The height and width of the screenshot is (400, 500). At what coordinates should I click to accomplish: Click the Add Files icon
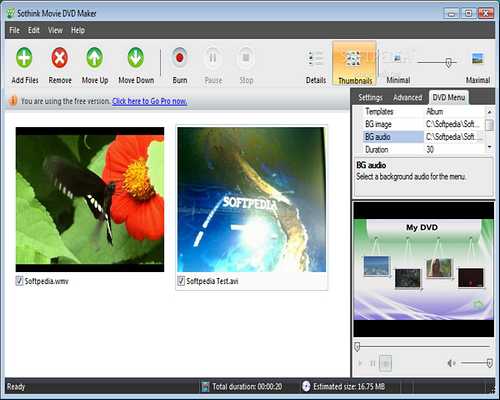[x=24, y=57]
